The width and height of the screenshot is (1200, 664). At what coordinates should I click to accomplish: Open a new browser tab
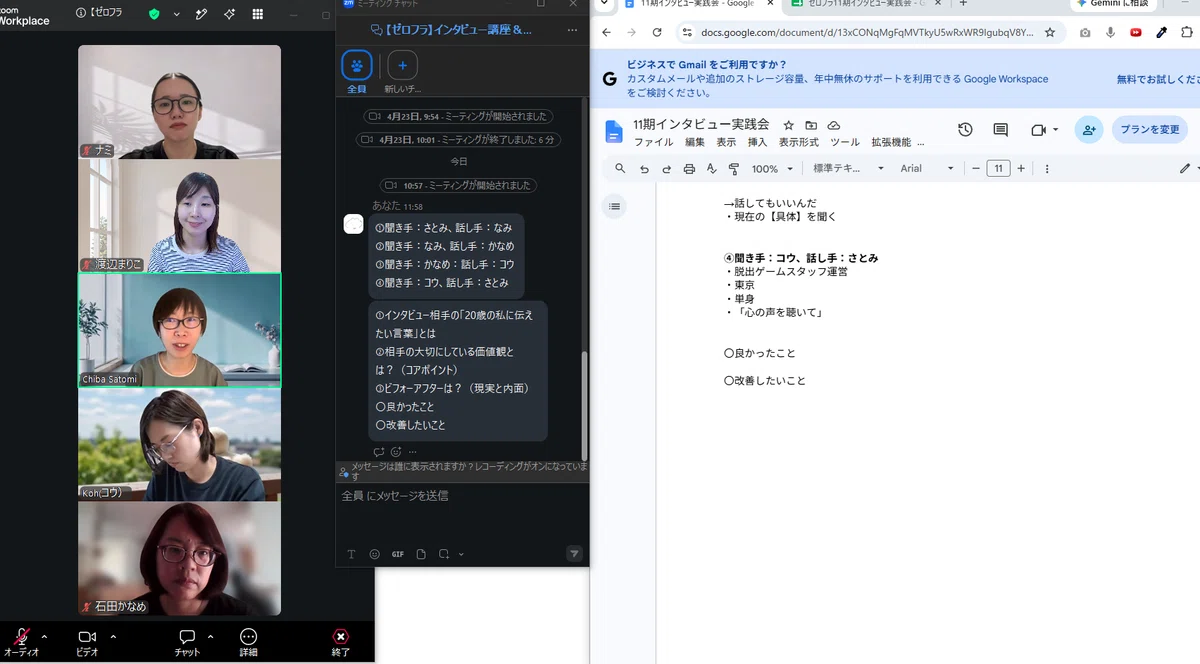point(963,4)
